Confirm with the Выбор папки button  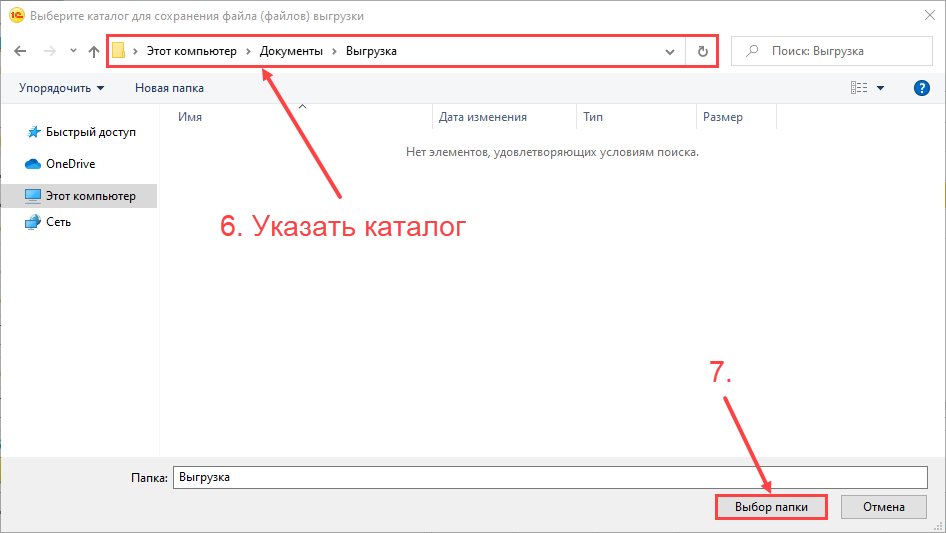tap(771, 507)
